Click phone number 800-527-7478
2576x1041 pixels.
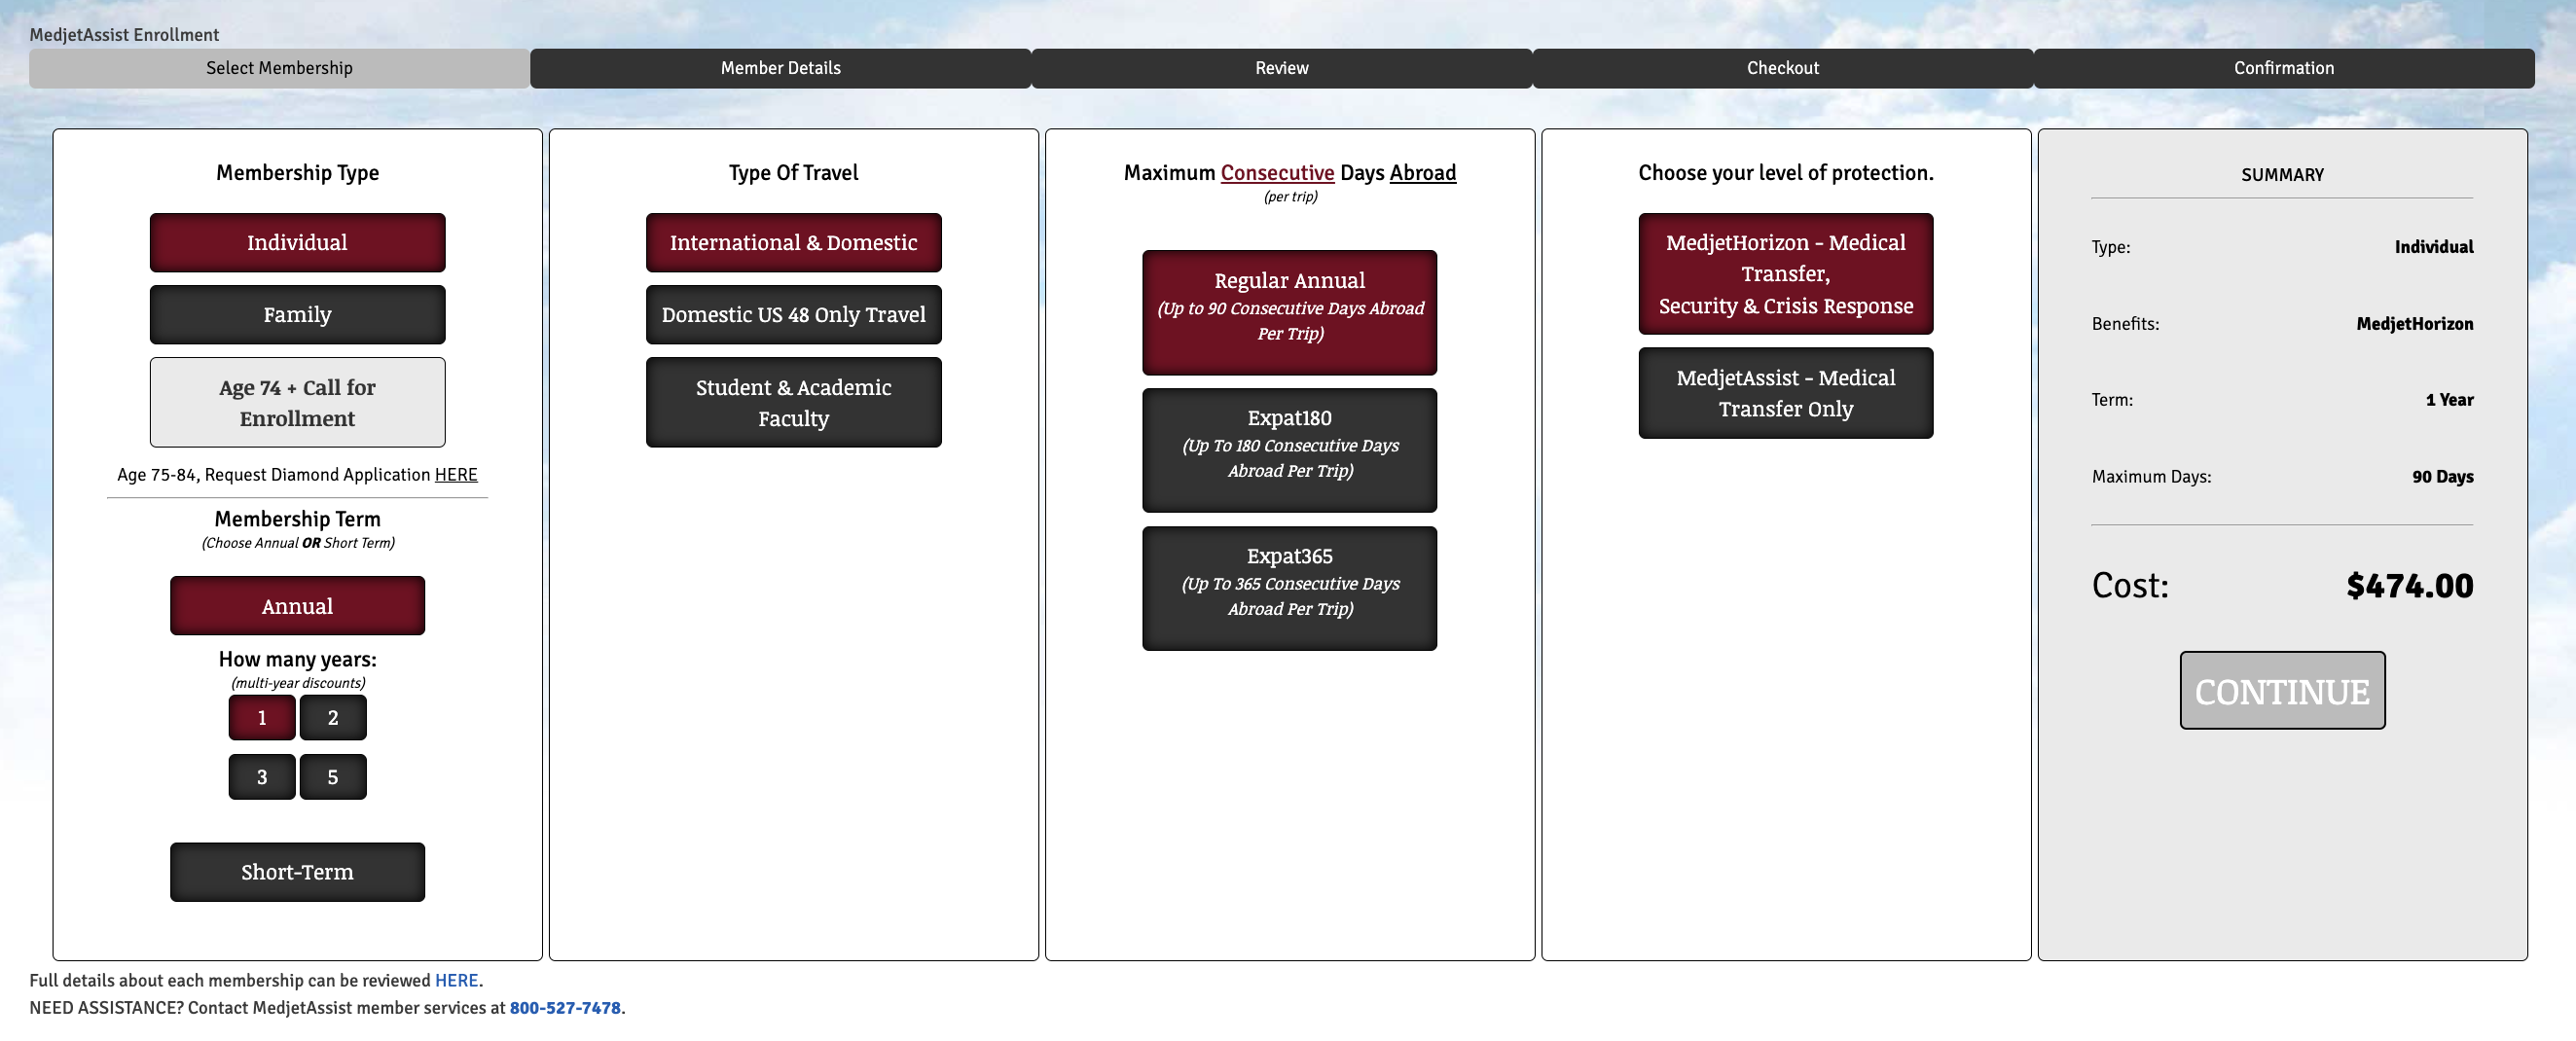click(565, 1007)
